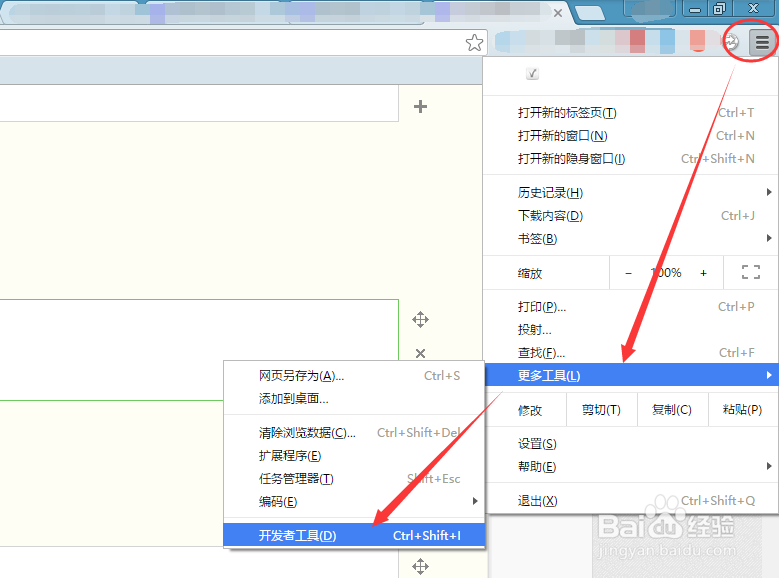Expand the 帮助(E) help submenu
Viewport: 779px width, 578px height.
[631, 466]
